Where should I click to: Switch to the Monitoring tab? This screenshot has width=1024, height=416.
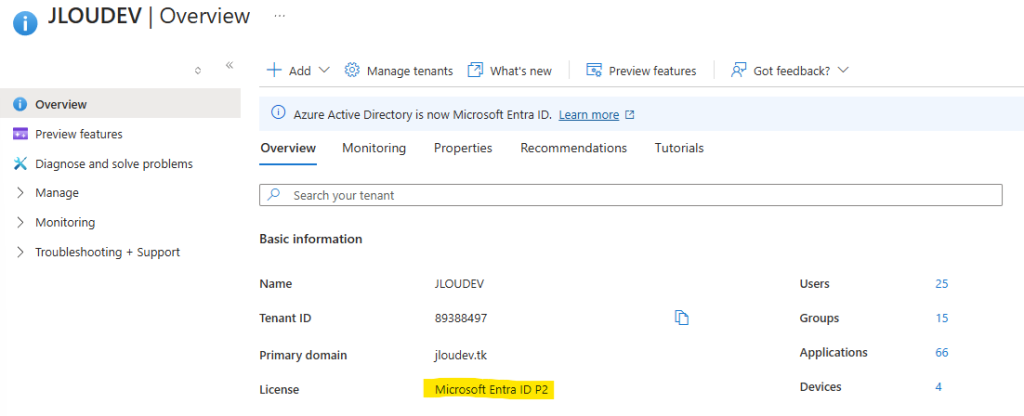374,148
